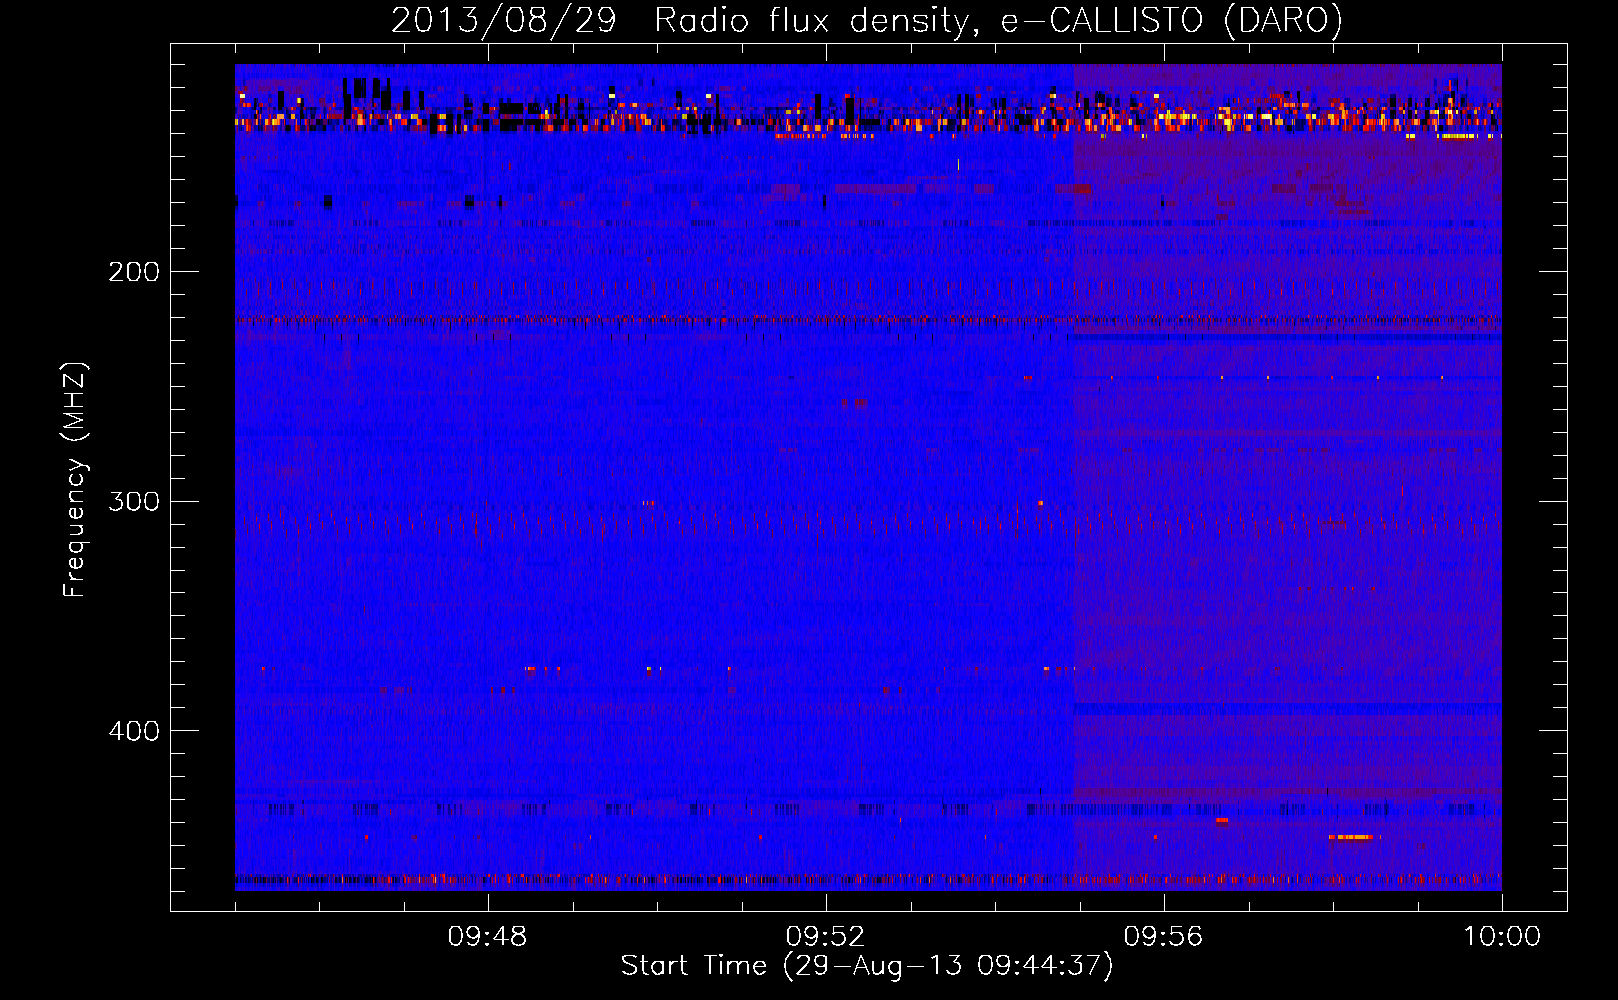Click the "Frequency (MHZ)" y-axis label

[x=75, y=480]
